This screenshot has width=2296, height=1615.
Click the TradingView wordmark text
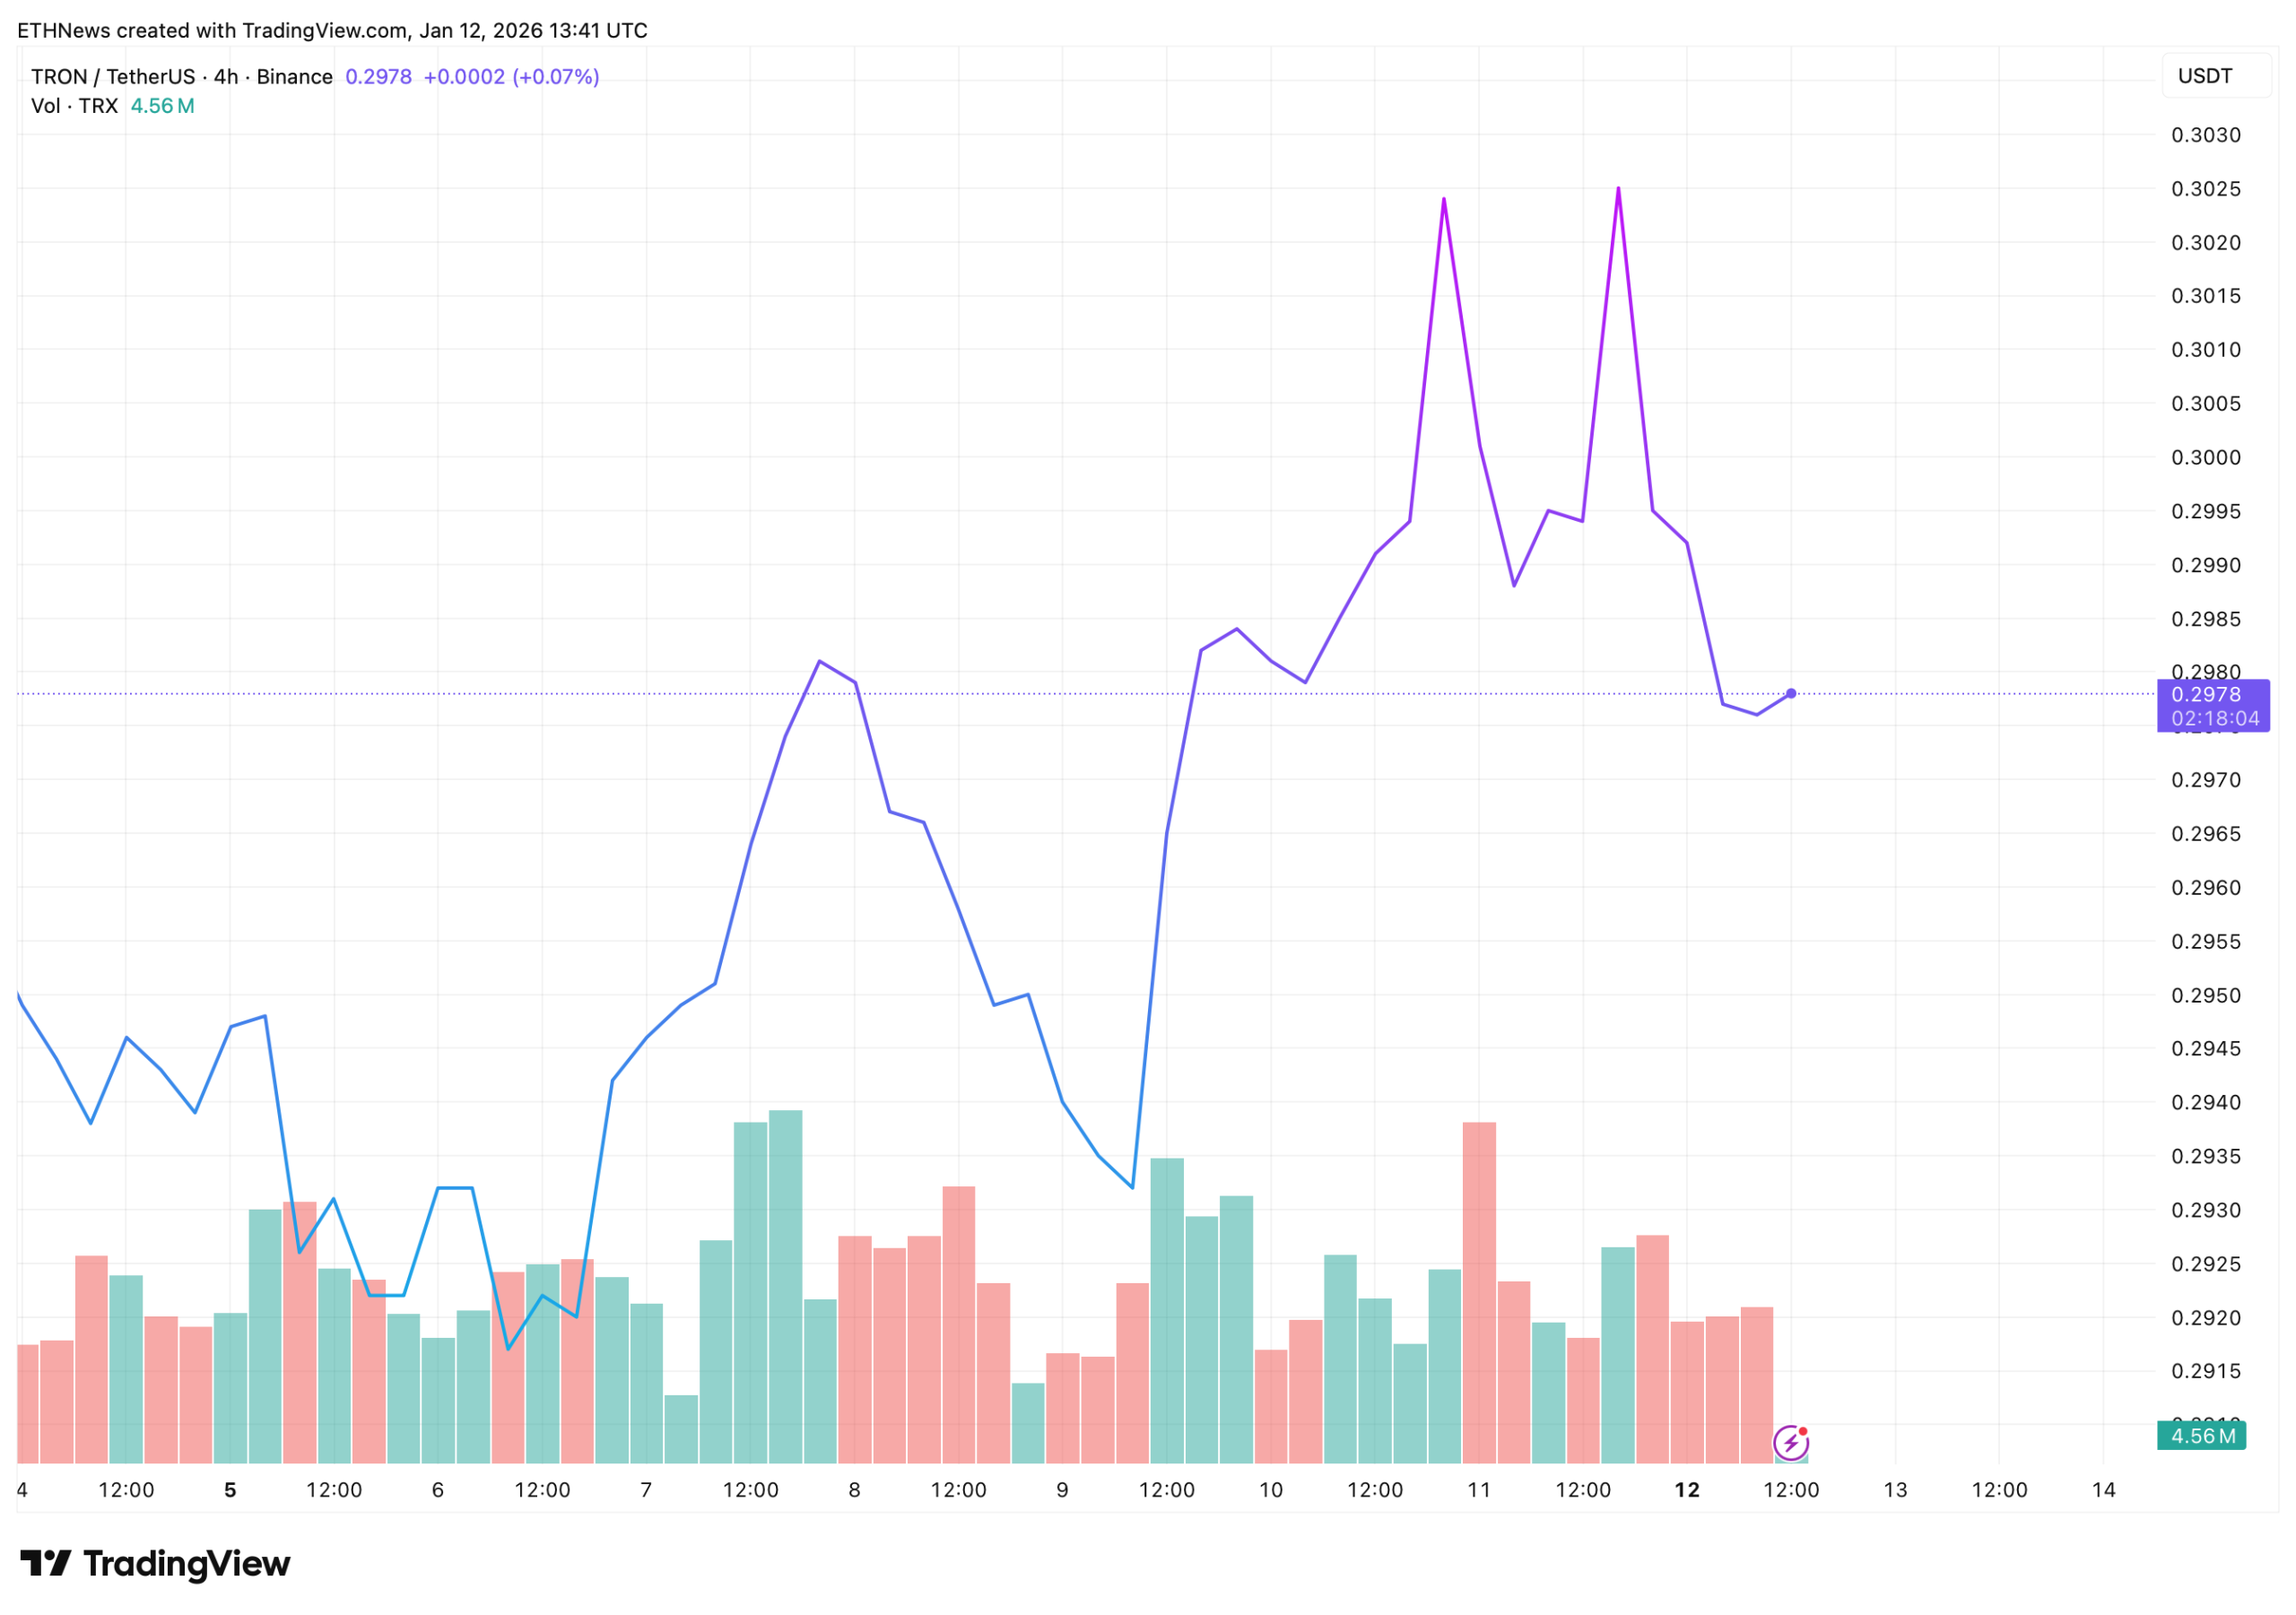tap(187, 1563)
